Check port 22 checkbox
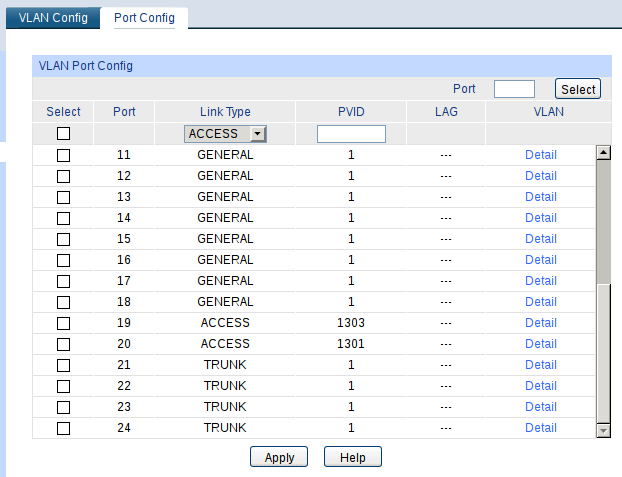This screenshot has height=477, width=622. point(63,387)
